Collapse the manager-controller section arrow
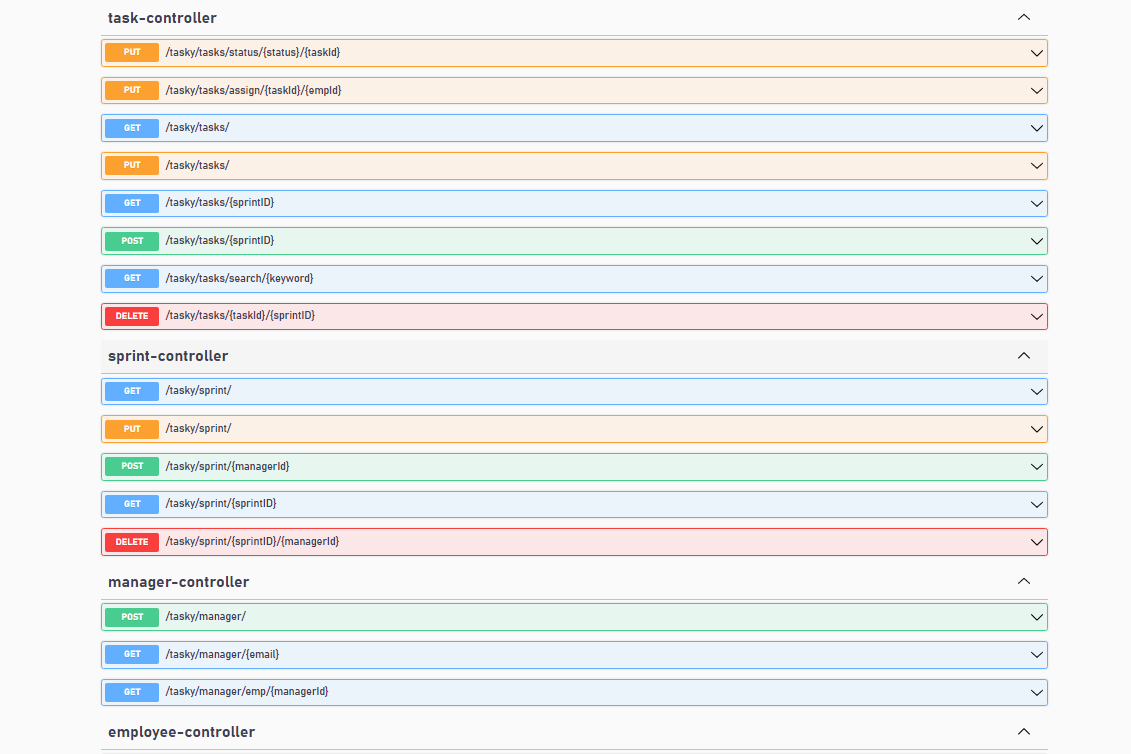Image resolution: width=1131 pixels, height=754 pixels. (1023, 581)
